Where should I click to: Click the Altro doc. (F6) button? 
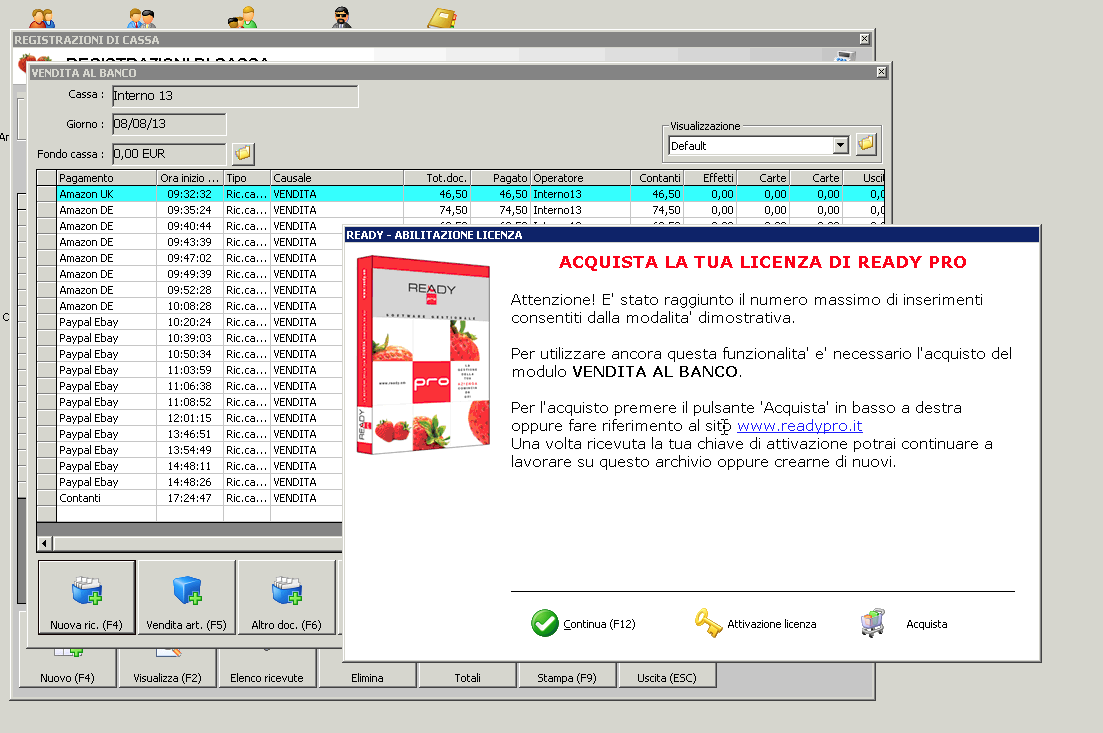click(x=286, y=597)
